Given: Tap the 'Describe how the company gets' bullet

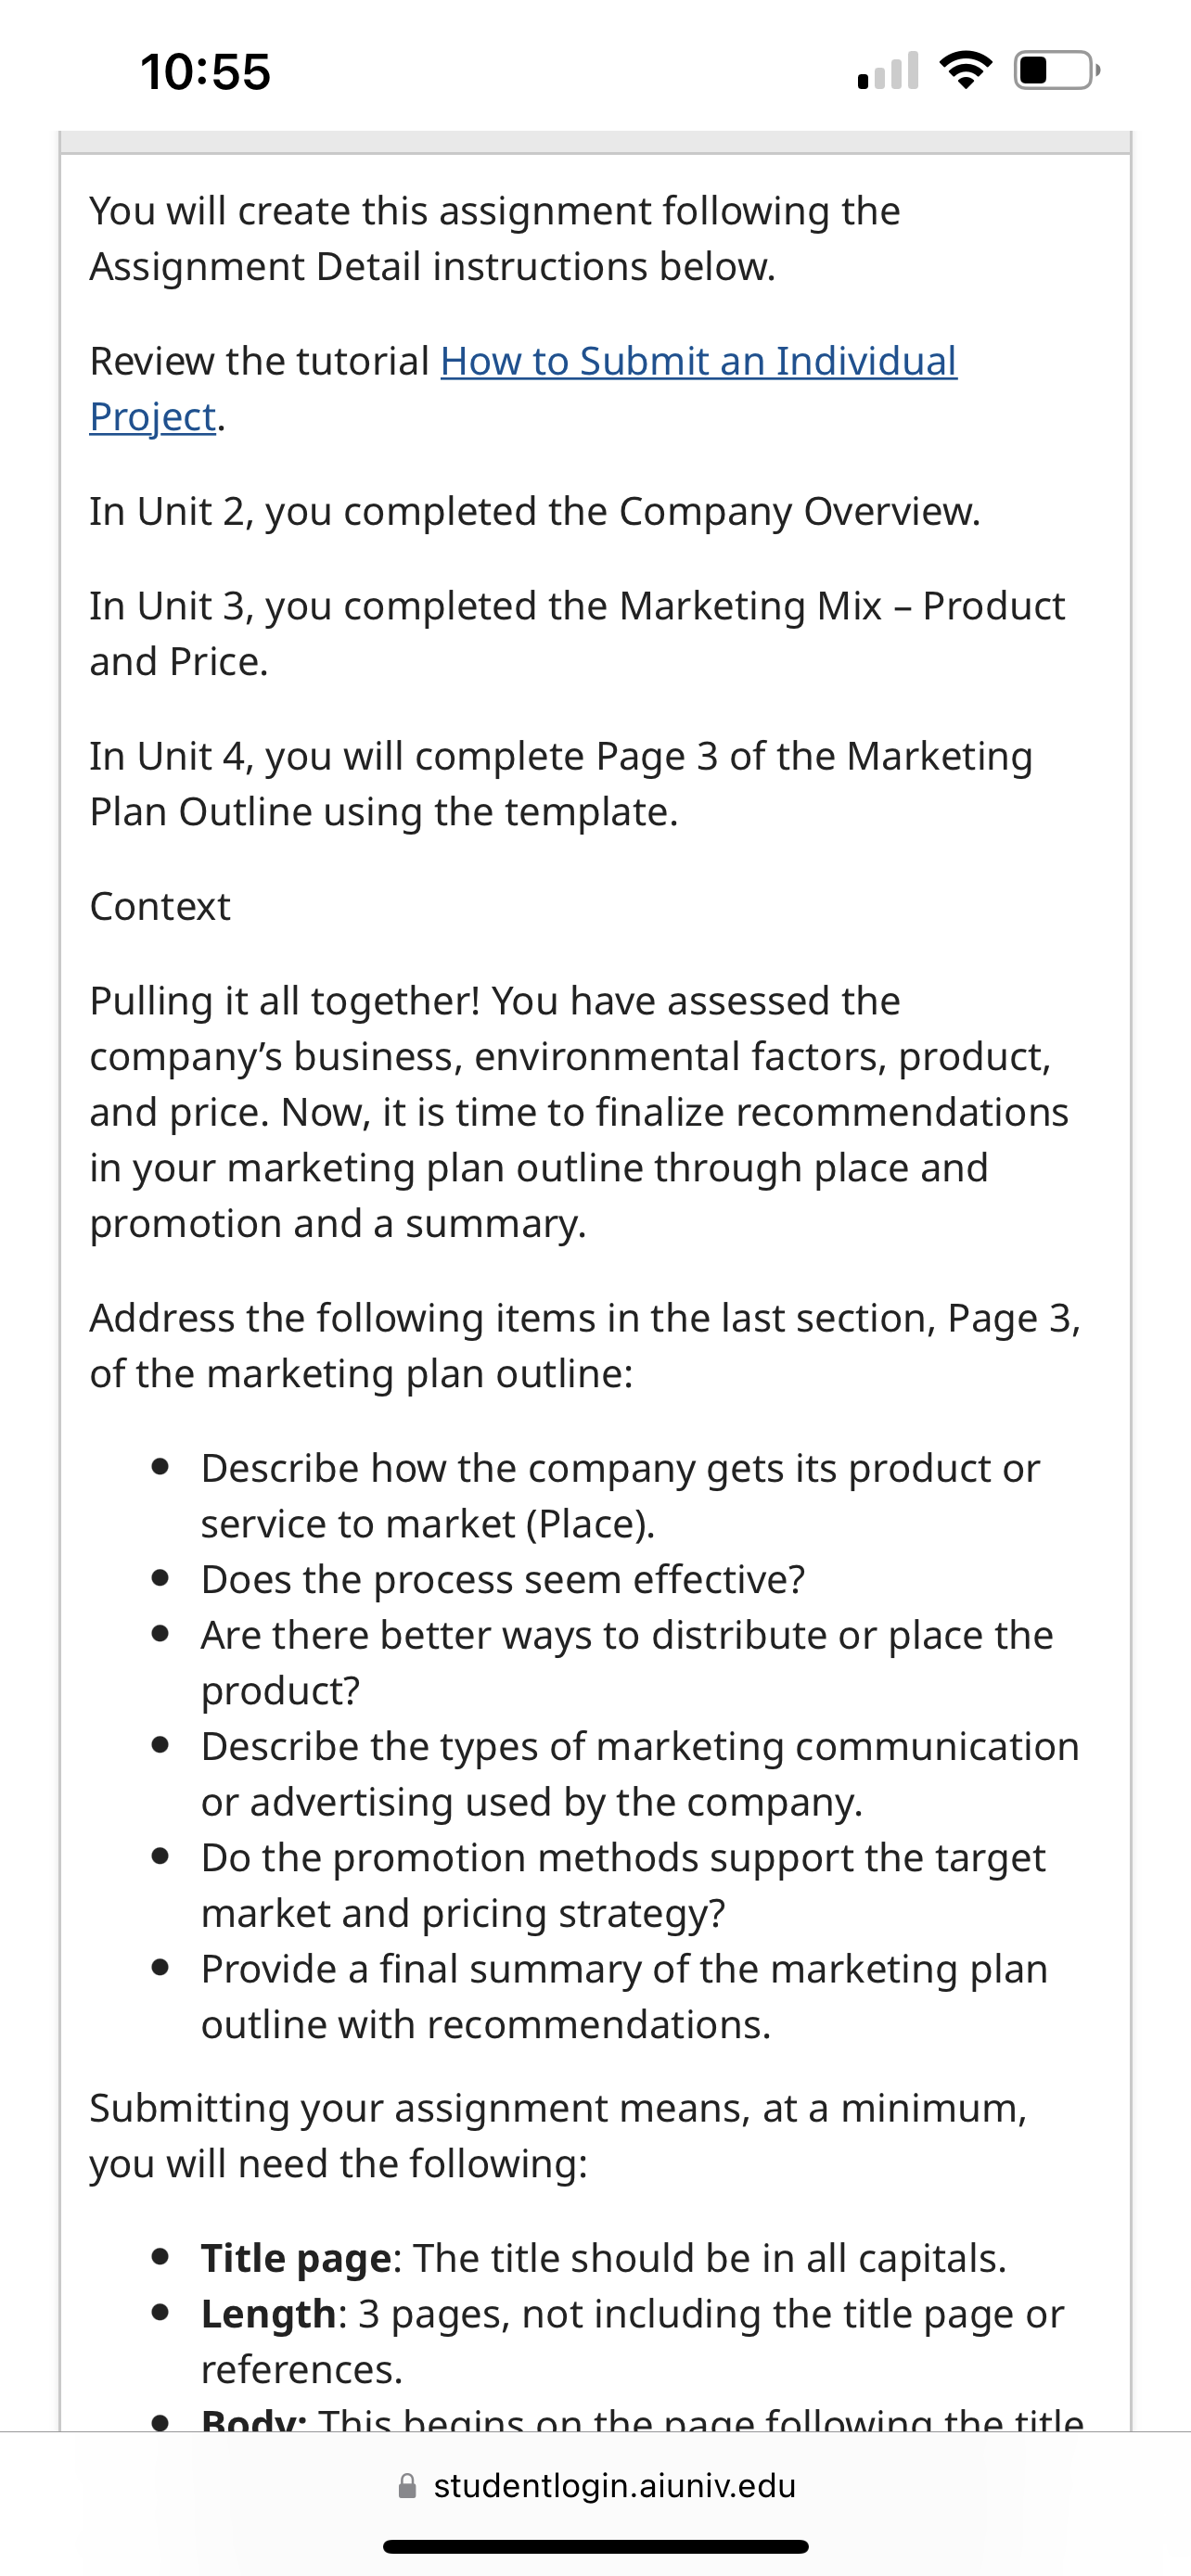Looking at the screenshot, I should coord(621,1496).
